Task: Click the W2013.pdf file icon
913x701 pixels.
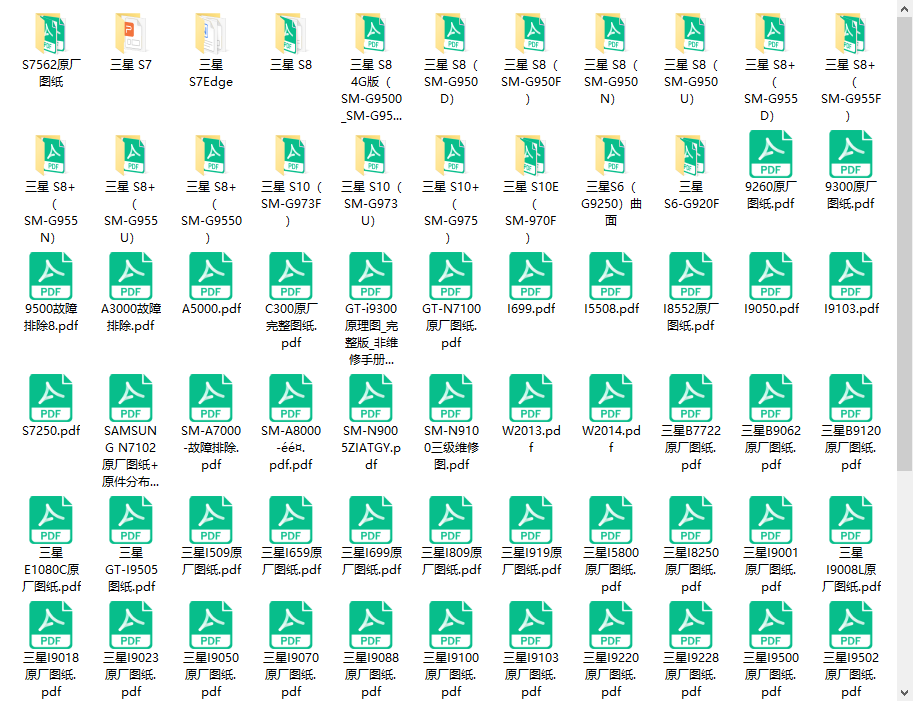Action: pos(531,398)
